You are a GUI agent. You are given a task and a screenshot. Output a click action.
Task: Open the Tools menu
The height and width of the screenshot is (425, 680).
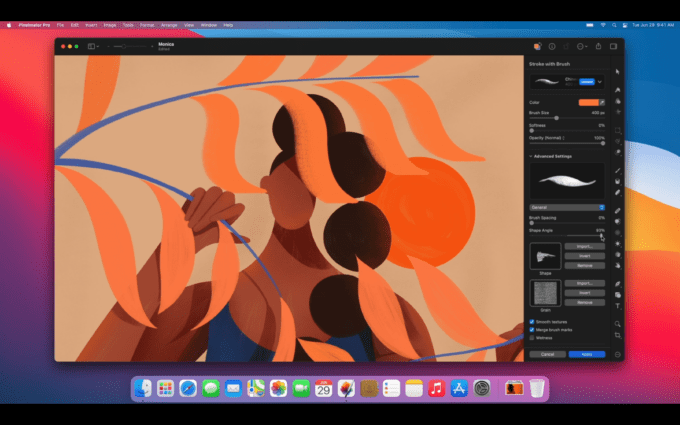coord(128,24)
